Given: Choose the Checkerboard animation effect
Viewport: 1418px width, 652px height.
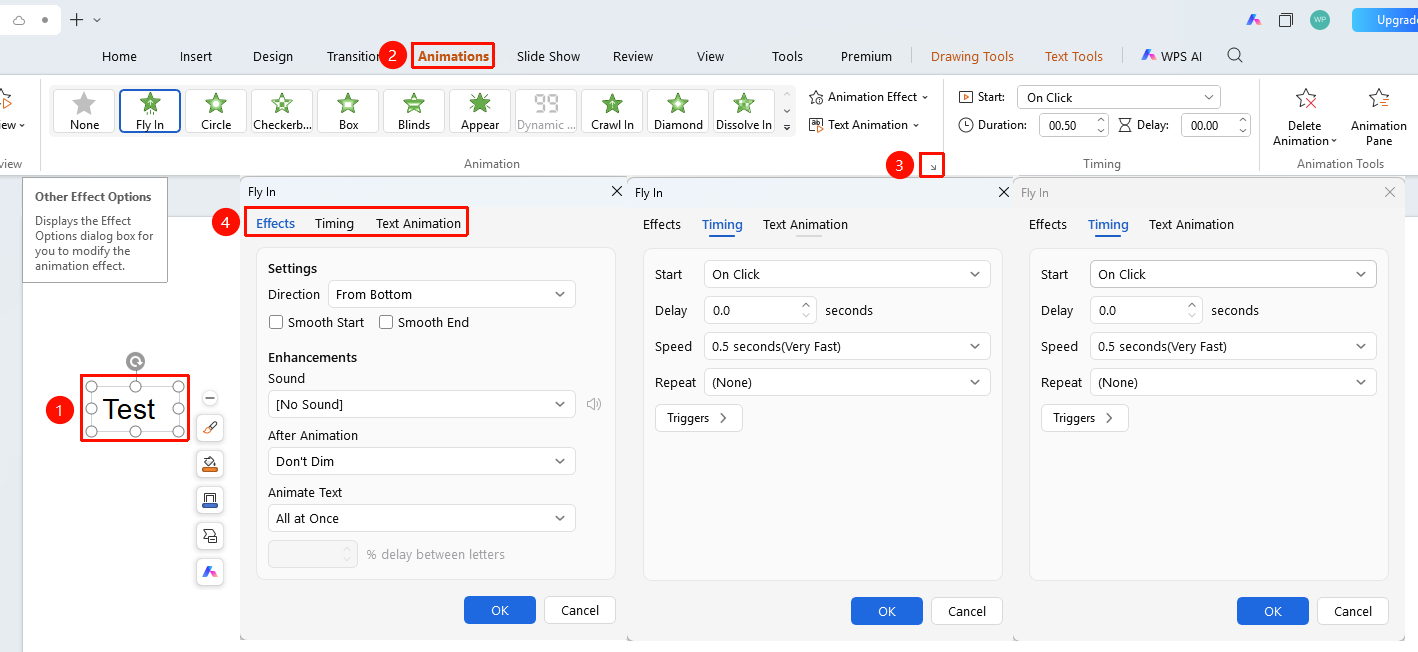Looking at the screenshot, I should 282,111.
